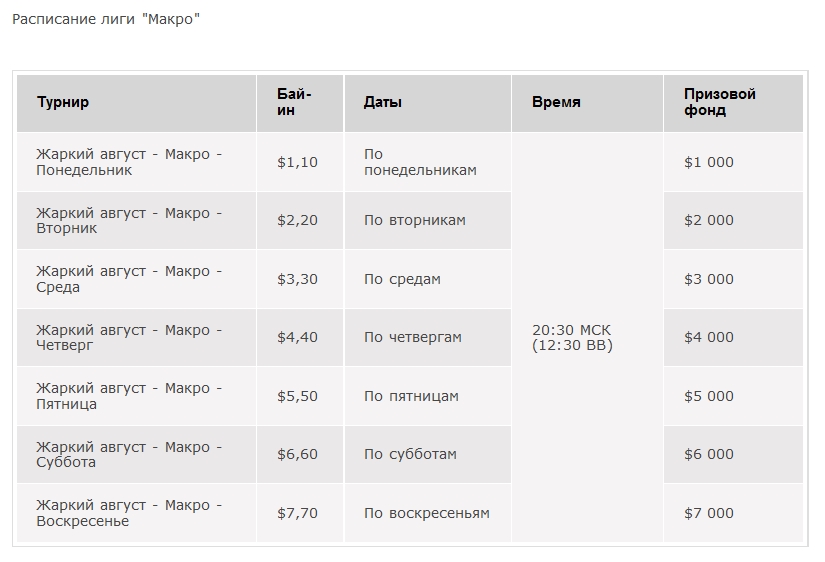Select the По средам dates cell
The width and height of the screenshot is (825, 562).
428,279
